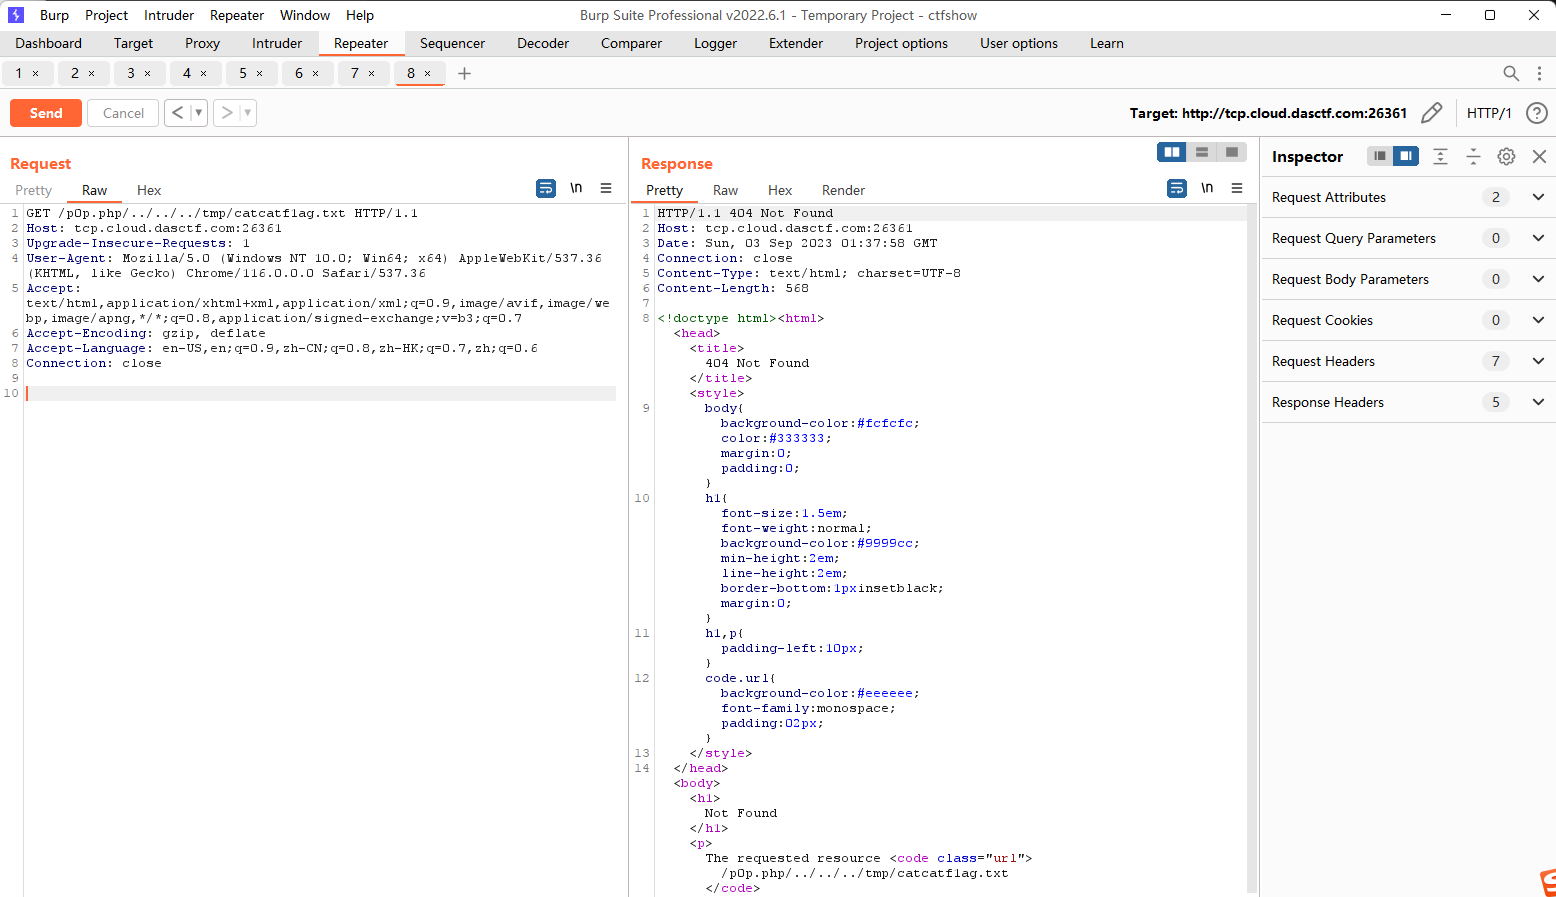Open forward history dropdown arrow

click(248, 113)
